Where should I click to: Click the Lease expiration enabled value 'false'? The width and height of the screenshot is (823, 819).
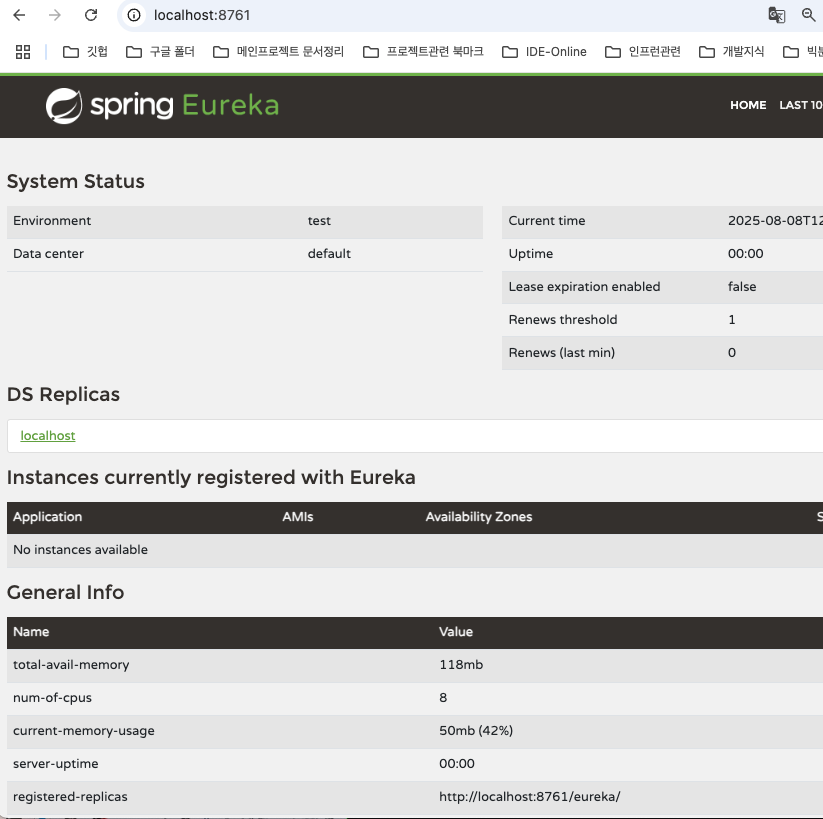click(x=742, y=287)
